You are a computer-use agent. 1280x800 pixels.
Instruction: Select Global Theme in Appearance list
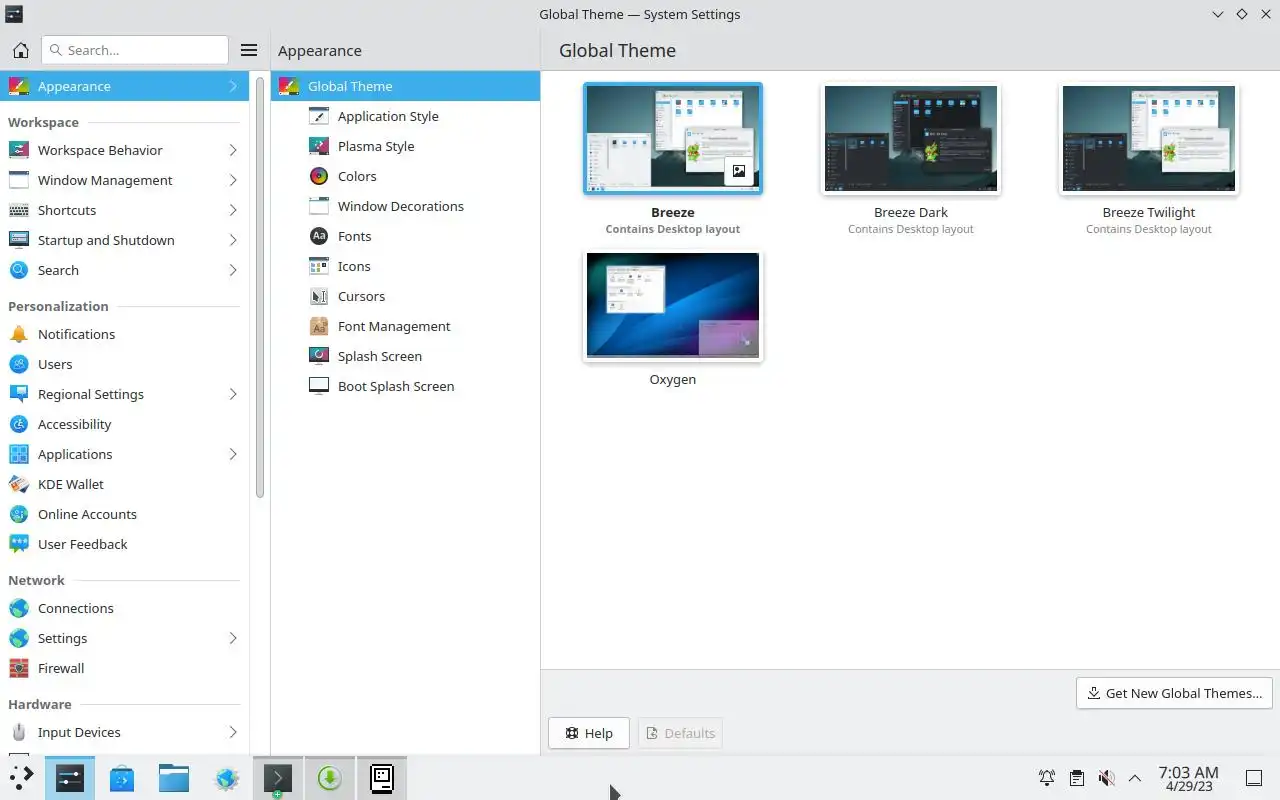(405, 86)
